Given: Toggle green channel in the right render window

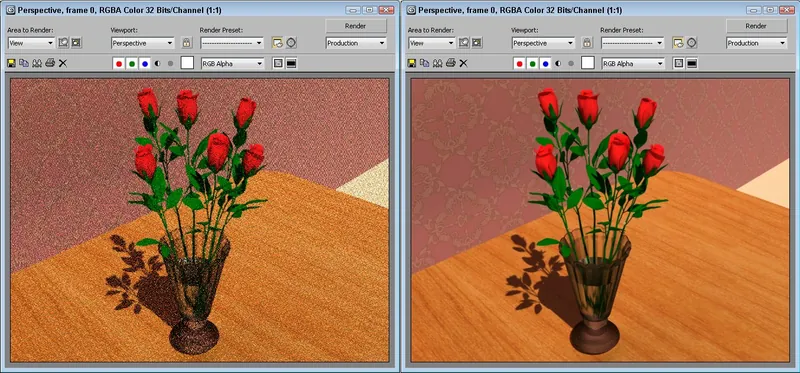Looking at the screenshot, I should pyautogui.click(x=533, y=63).
